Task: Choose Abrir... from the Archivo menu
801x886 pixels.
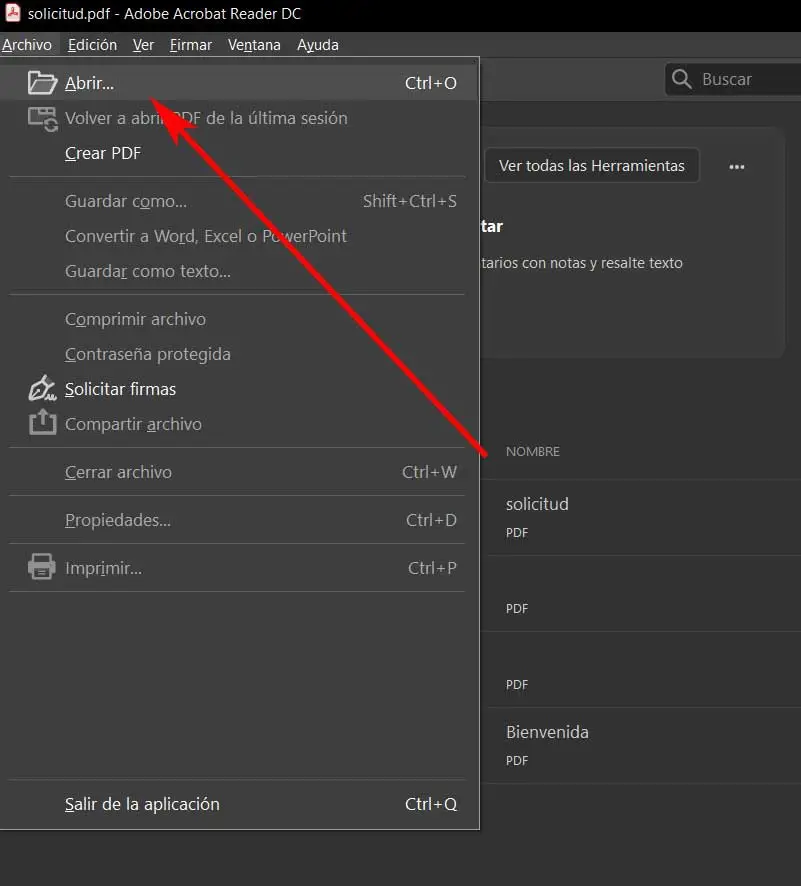Action: [240, 82]
